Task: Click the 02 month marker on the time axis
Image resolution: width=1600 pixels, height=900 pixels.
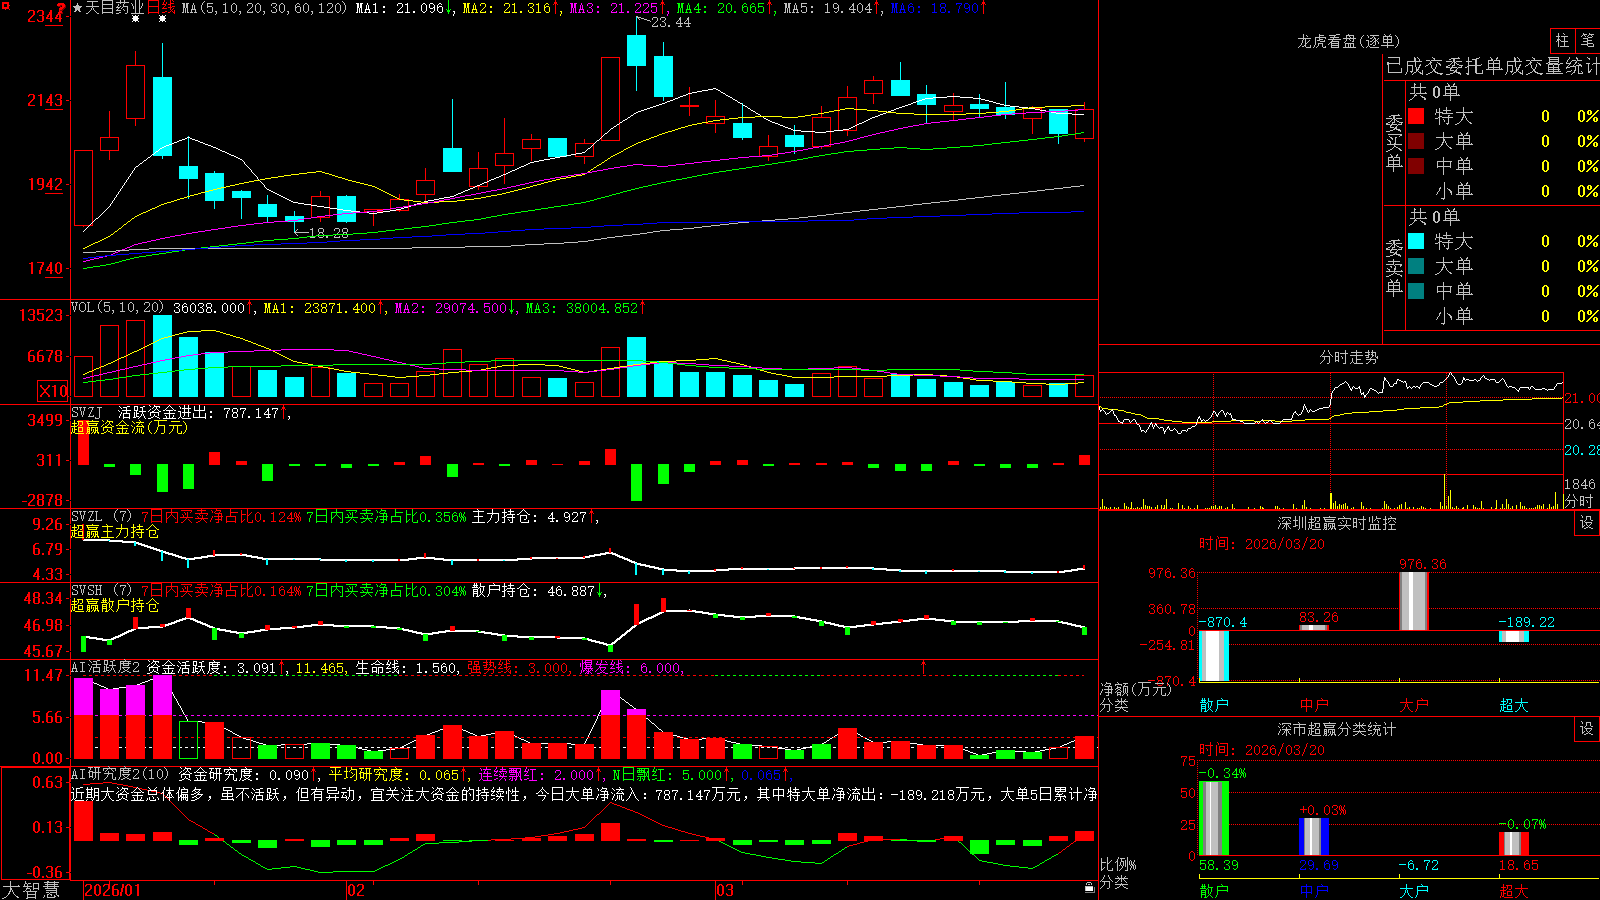Action: (355, 890)
